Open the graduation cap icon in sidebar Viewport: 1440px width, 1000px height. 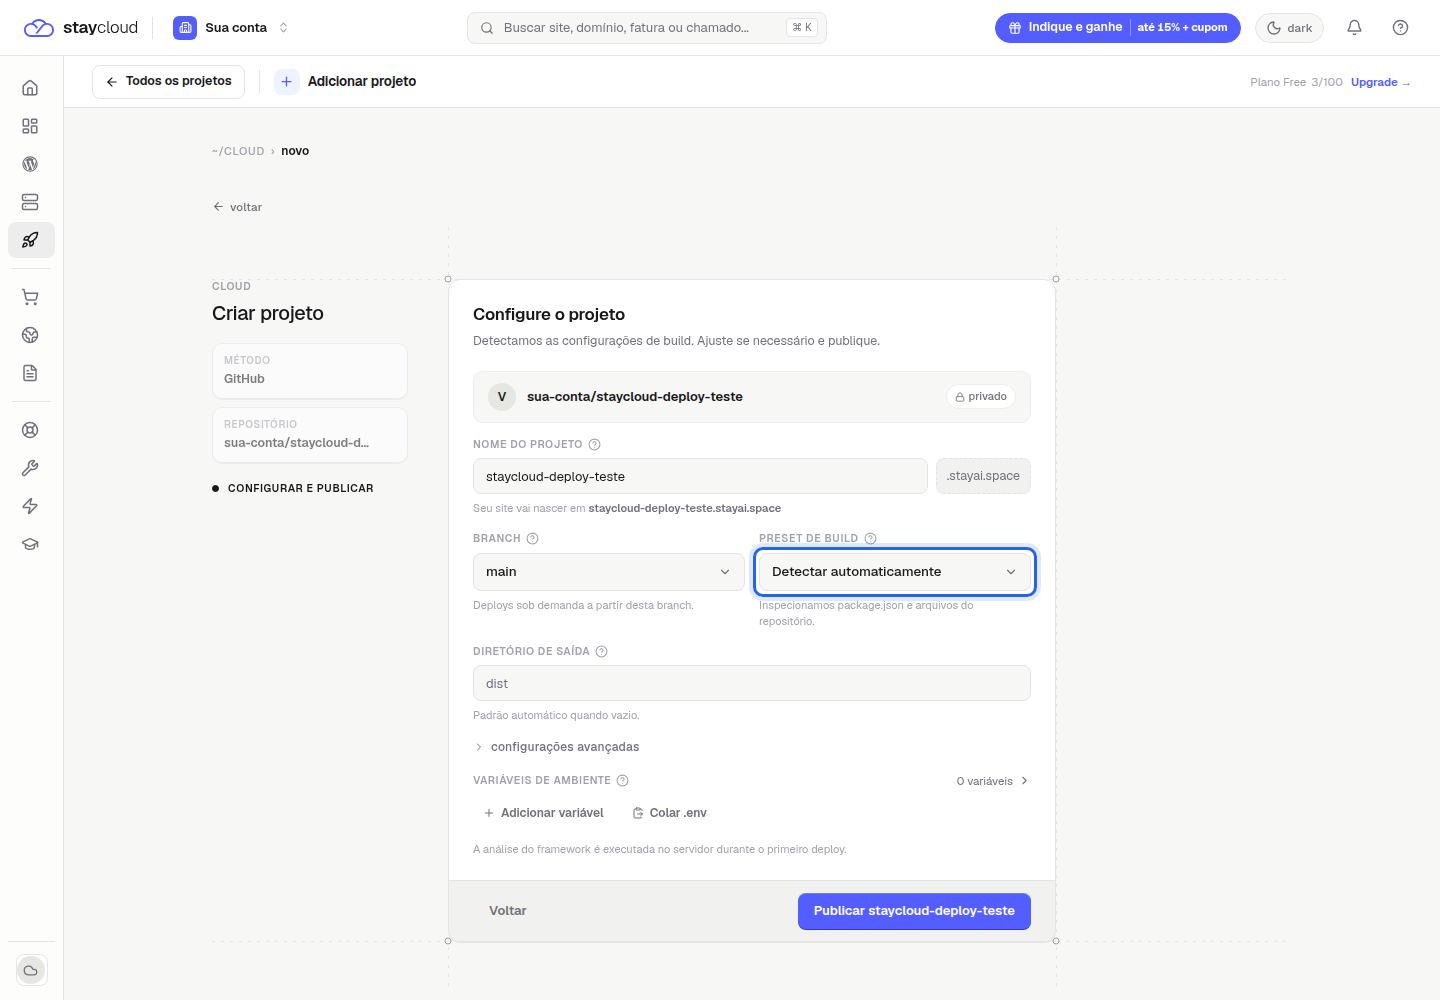tap(30, 544)
